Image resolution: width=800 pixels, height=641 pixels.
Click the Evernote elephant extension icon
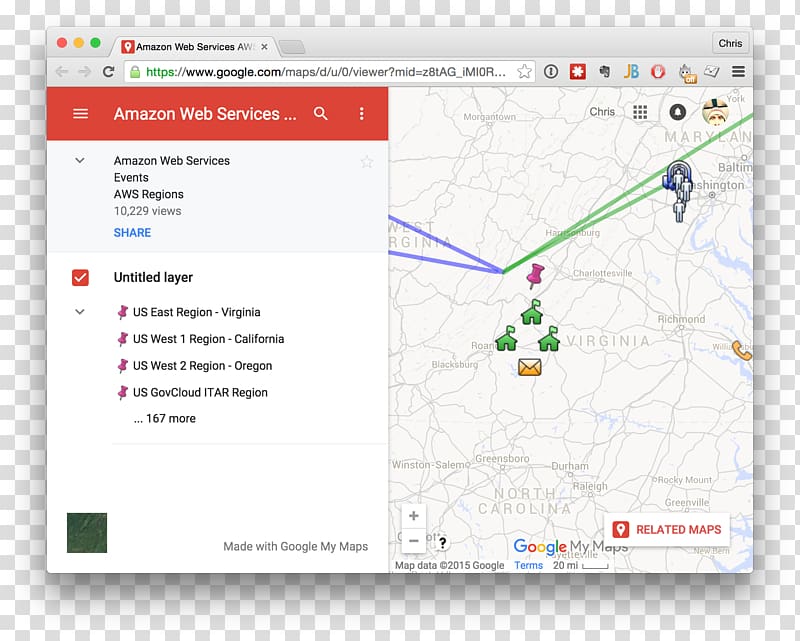pyautogui.click(x=605, y=71)
